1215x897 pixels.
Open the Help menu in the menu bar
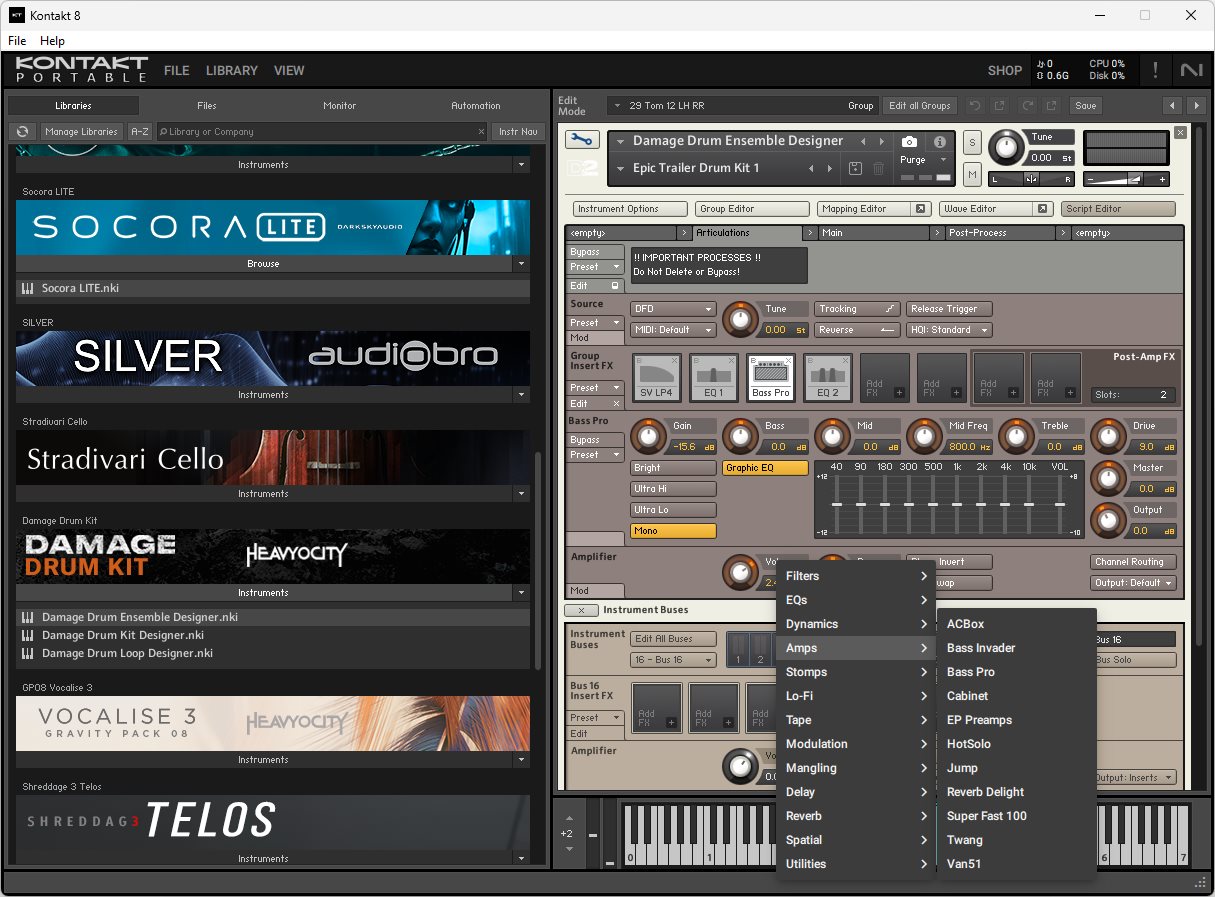click(x=52, y=41)
